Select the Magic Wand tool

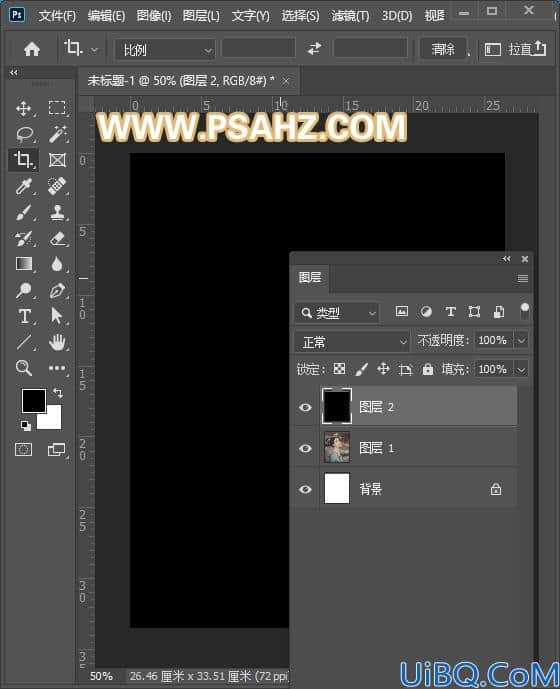[x=58, y=134]
